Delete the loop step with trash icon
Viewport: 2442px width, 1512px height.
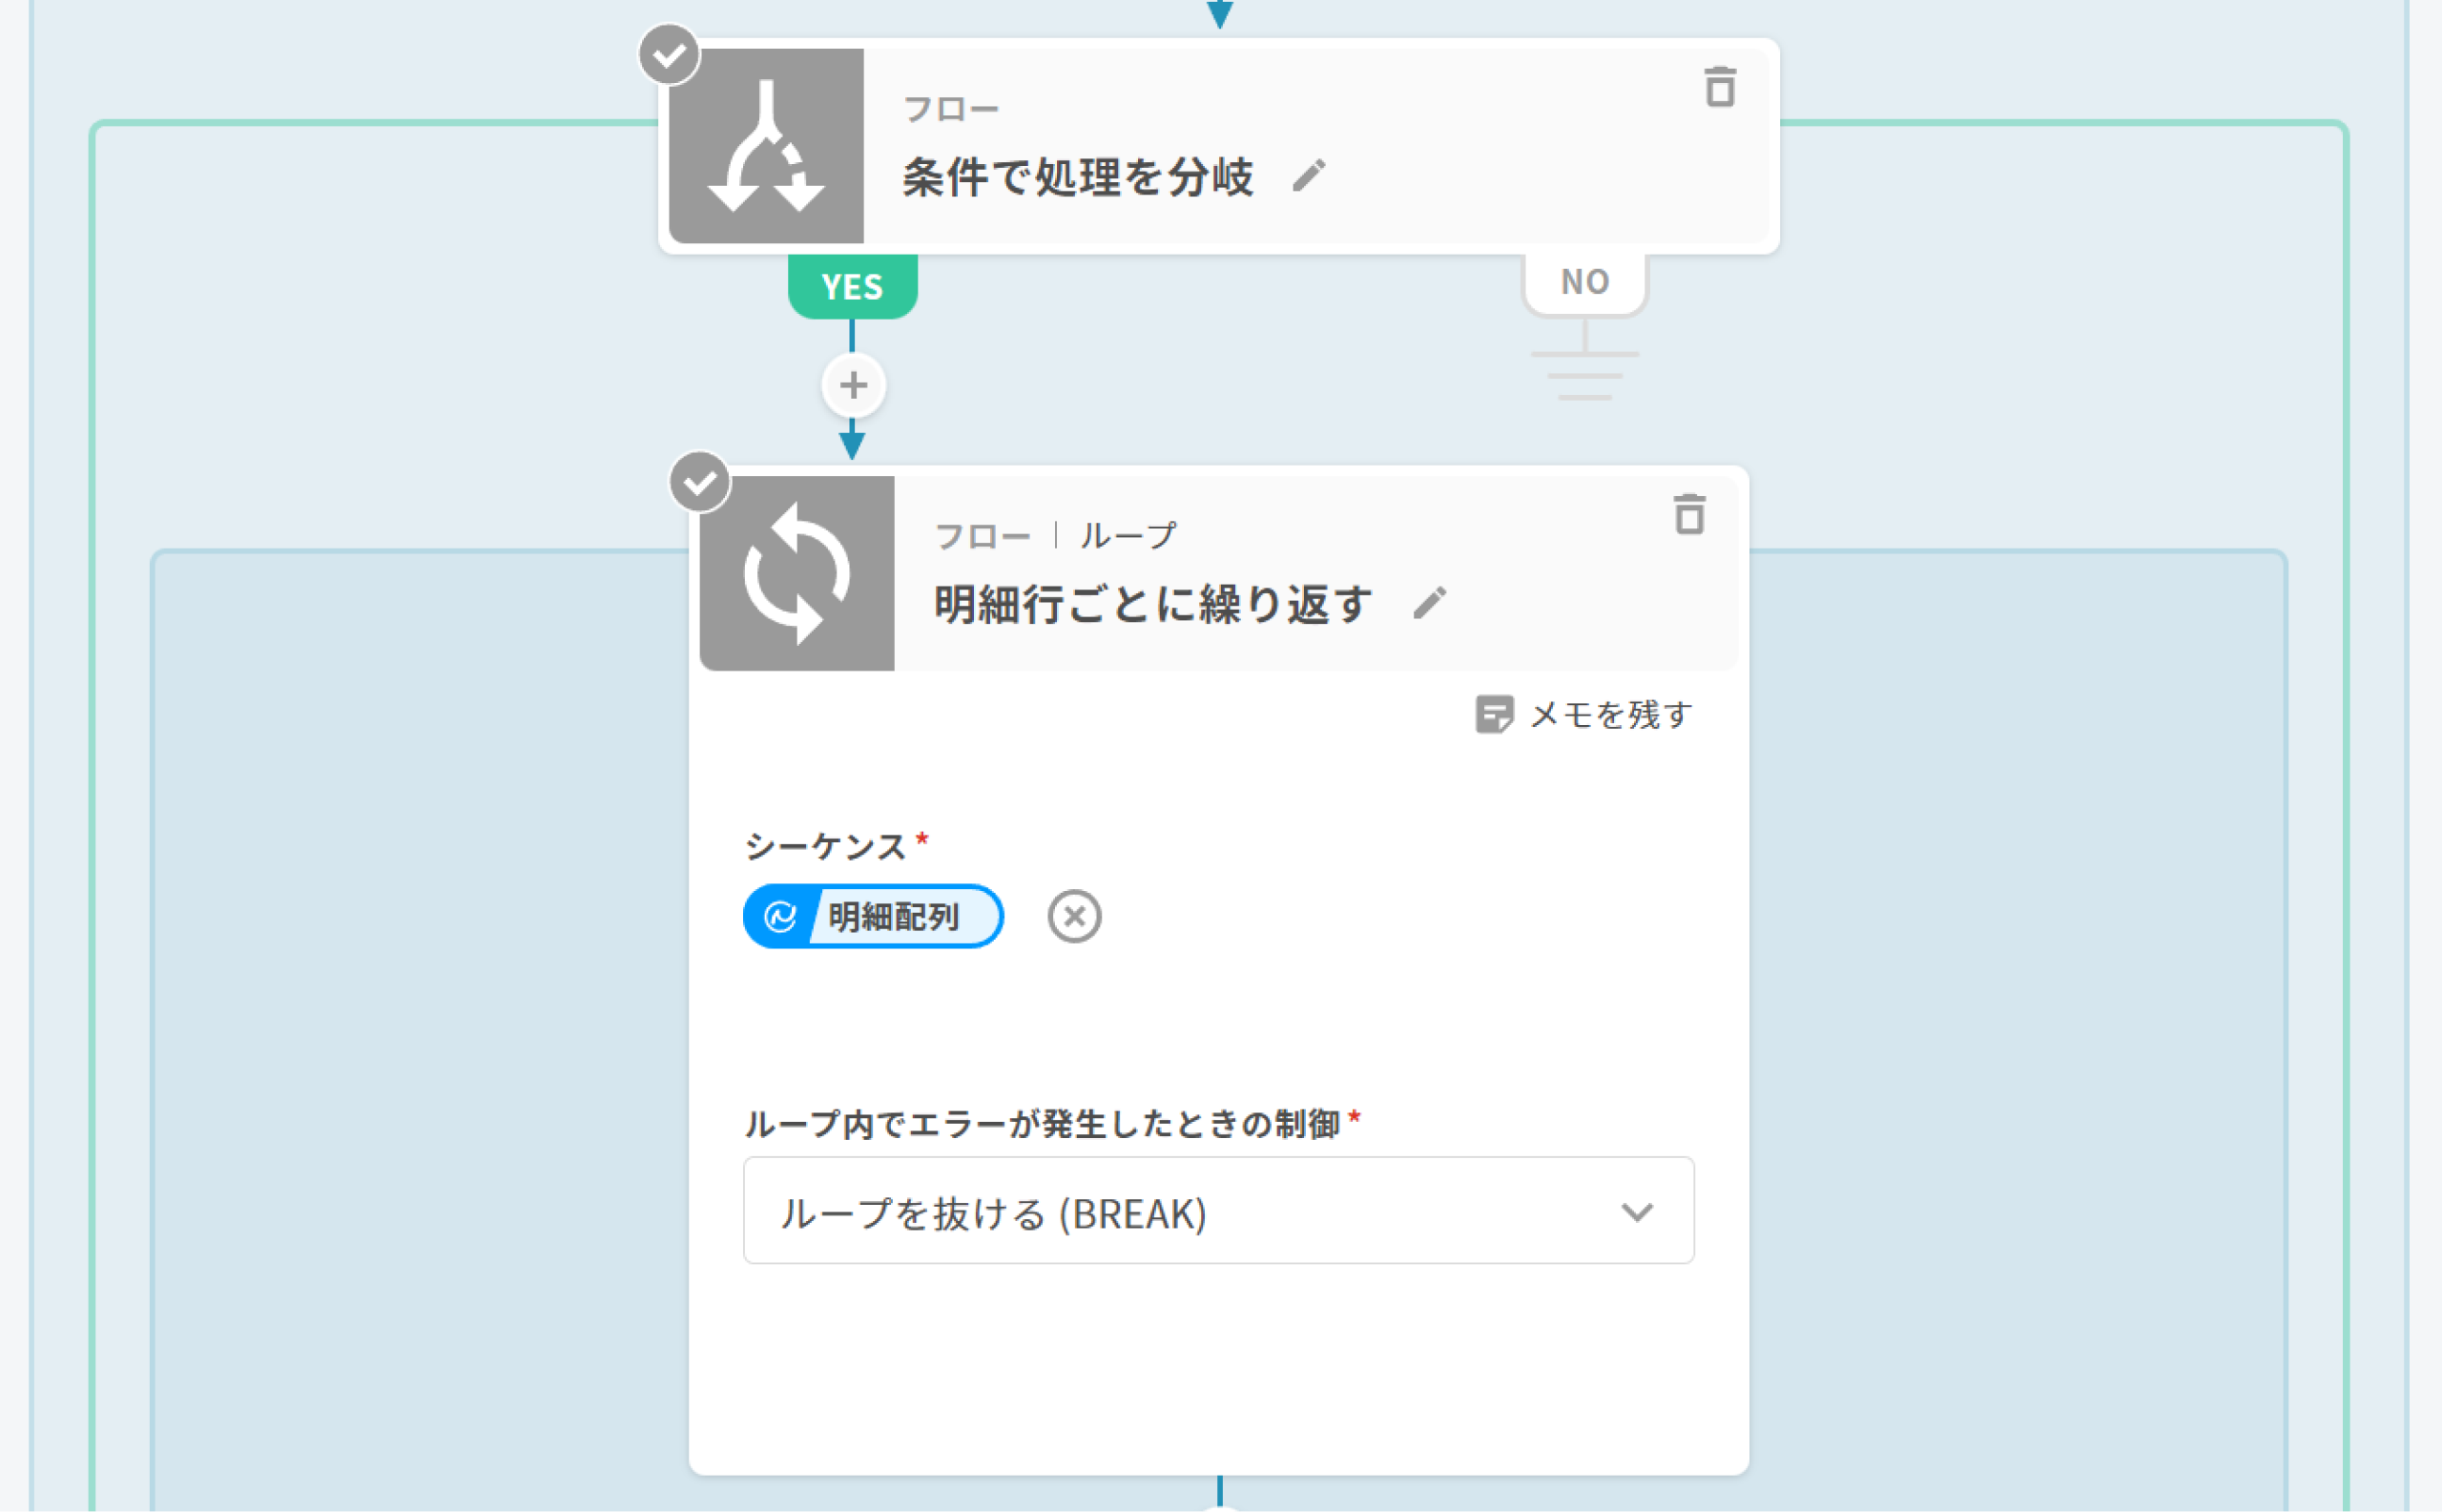click(1689, 514)
